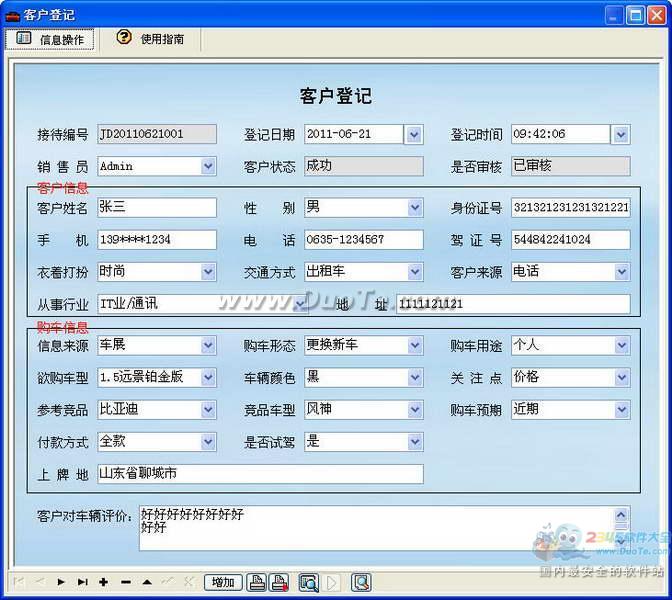Go to next record in navigator
672x600 pixels.
[x=61, y=582]
